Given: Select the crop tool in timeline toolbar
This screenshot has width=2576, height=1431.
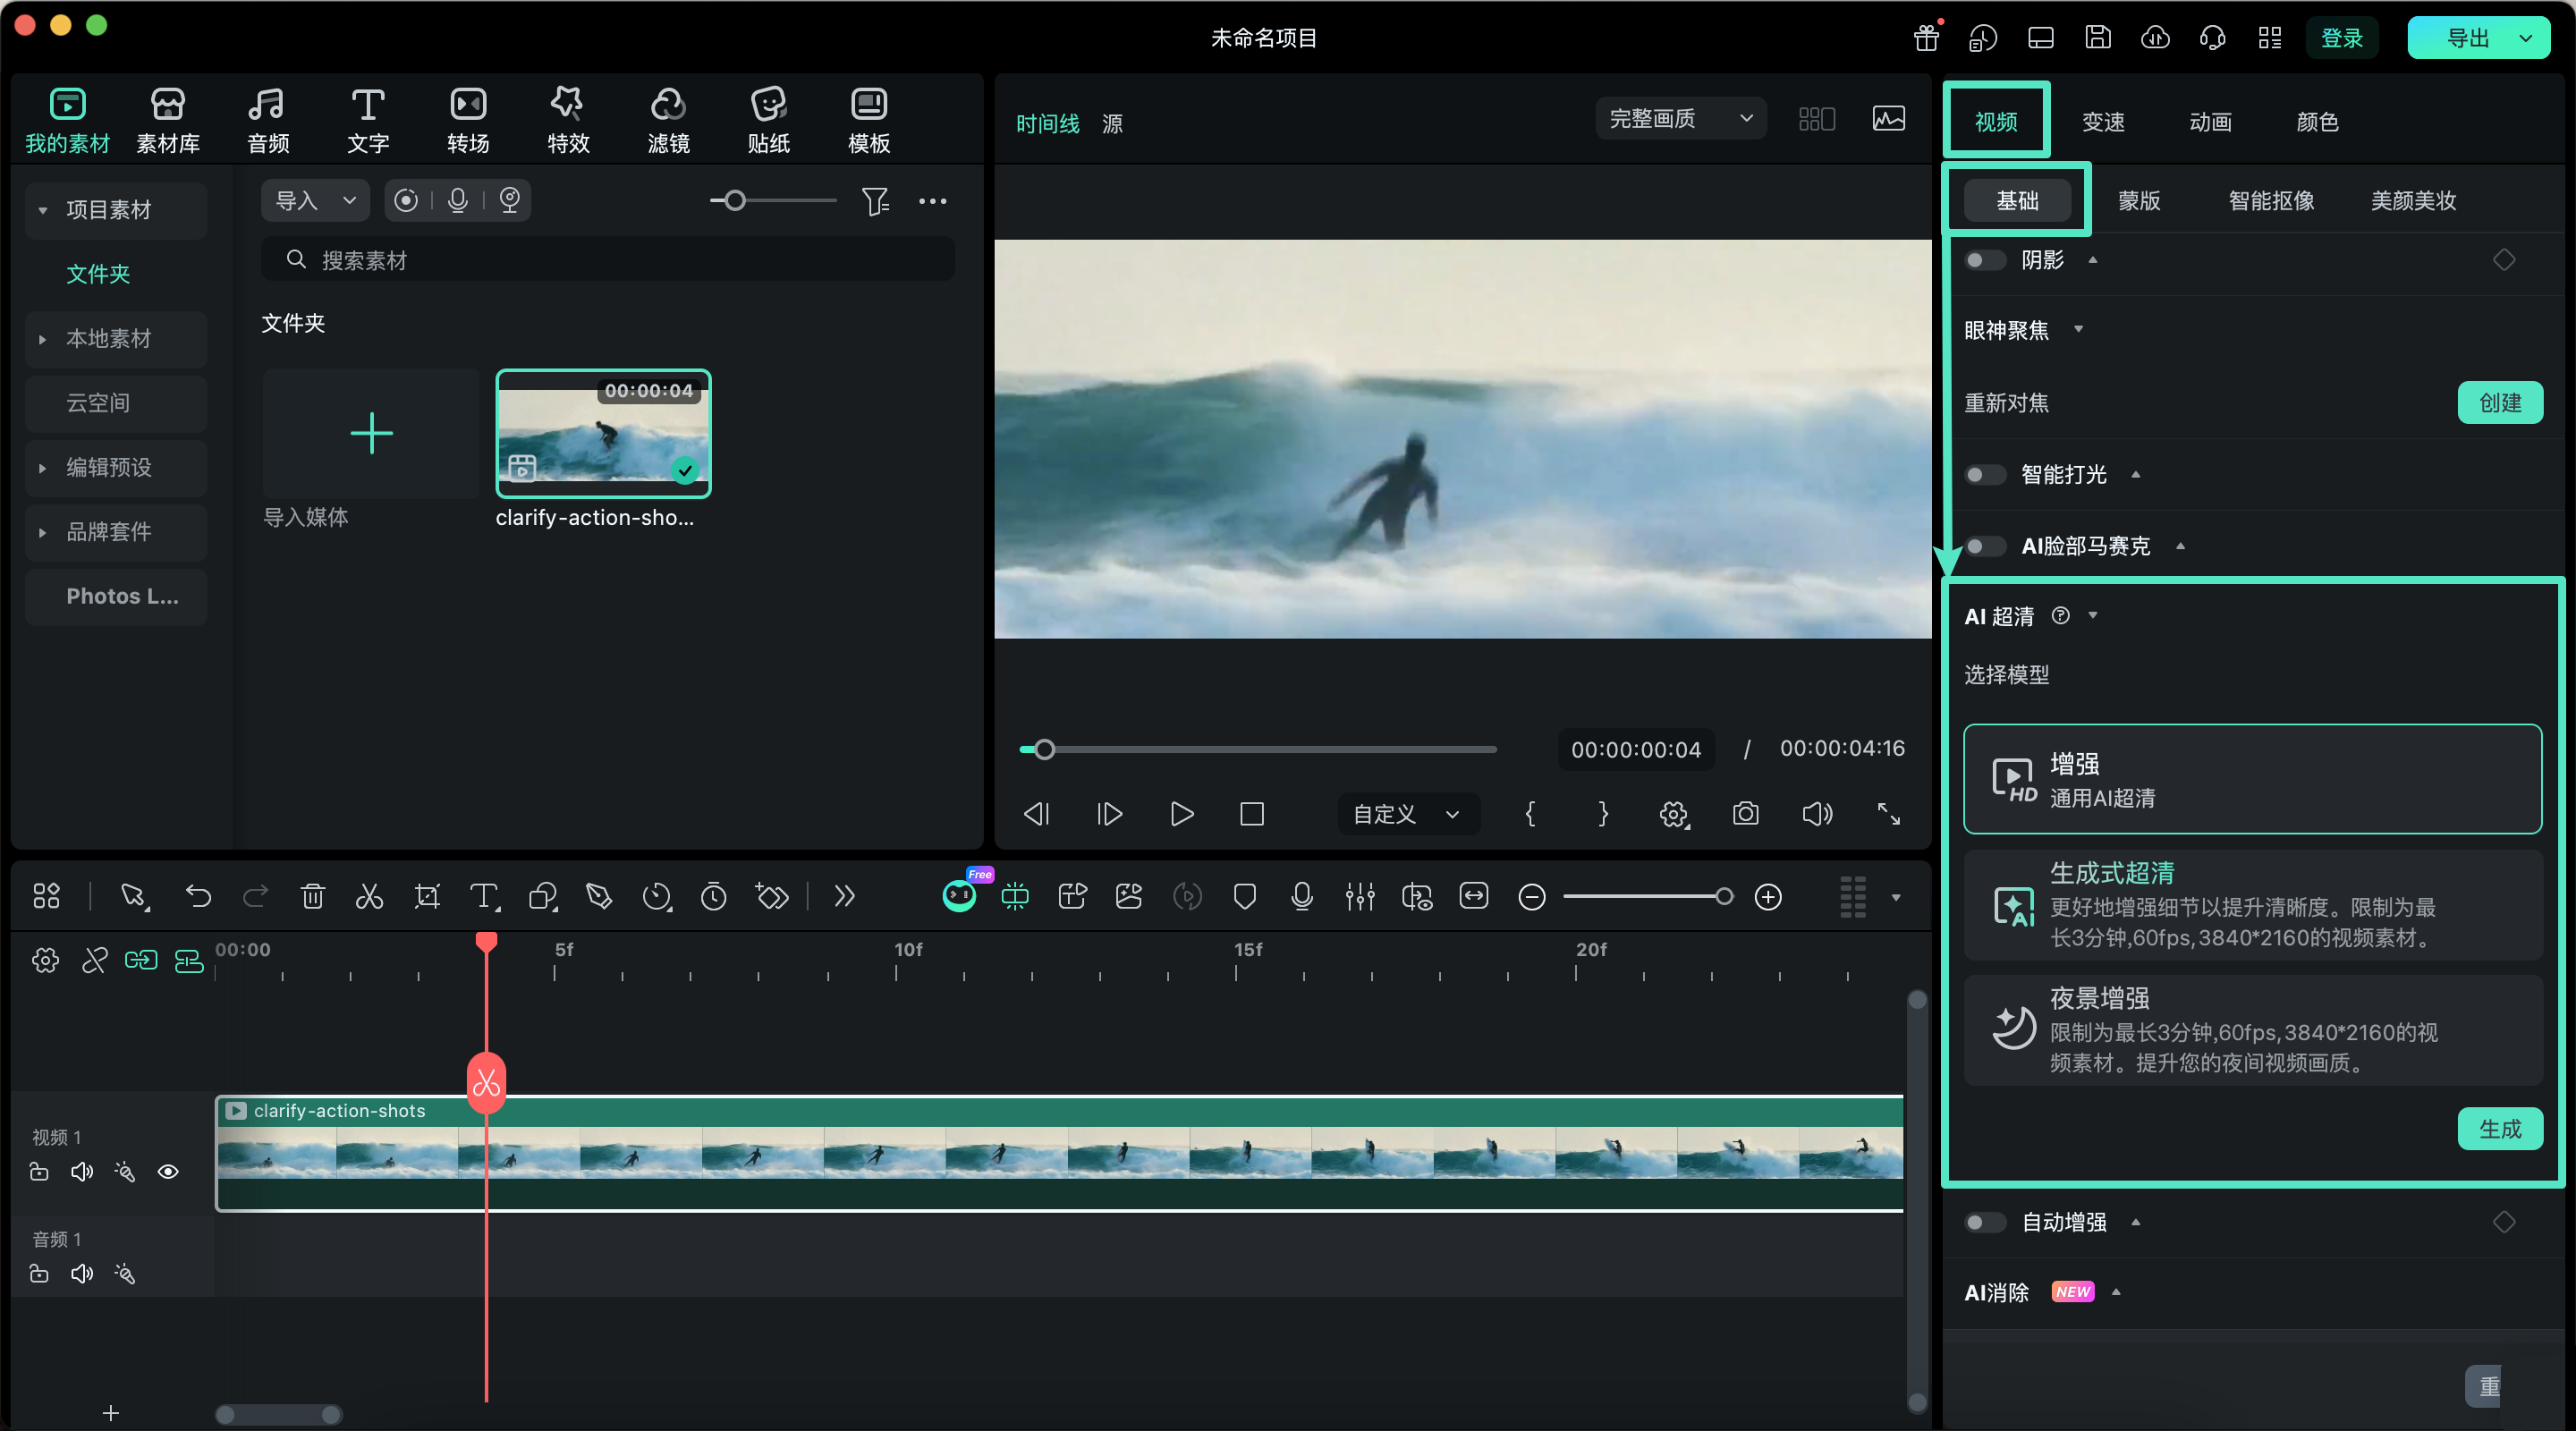Looking at the screenshot, I should click(427, 896).
